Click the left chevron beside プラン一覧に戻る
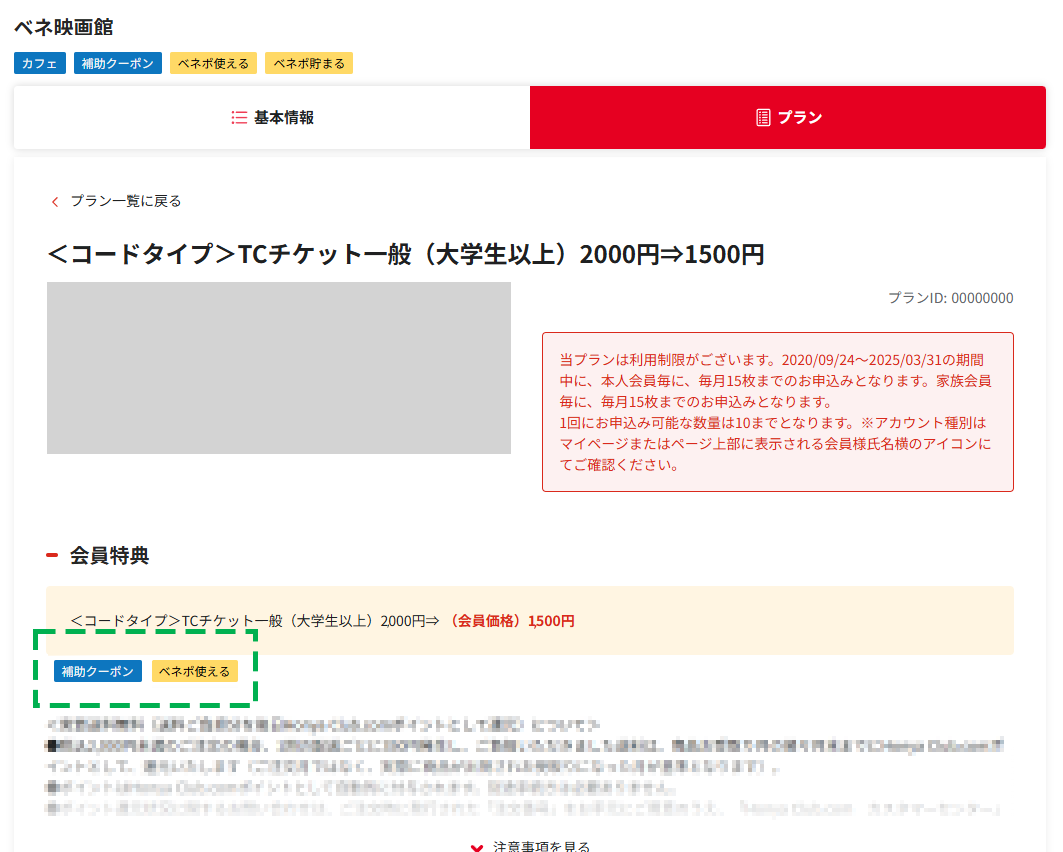This screenshot has height=852, width=1063. click(x=55, y=201)
